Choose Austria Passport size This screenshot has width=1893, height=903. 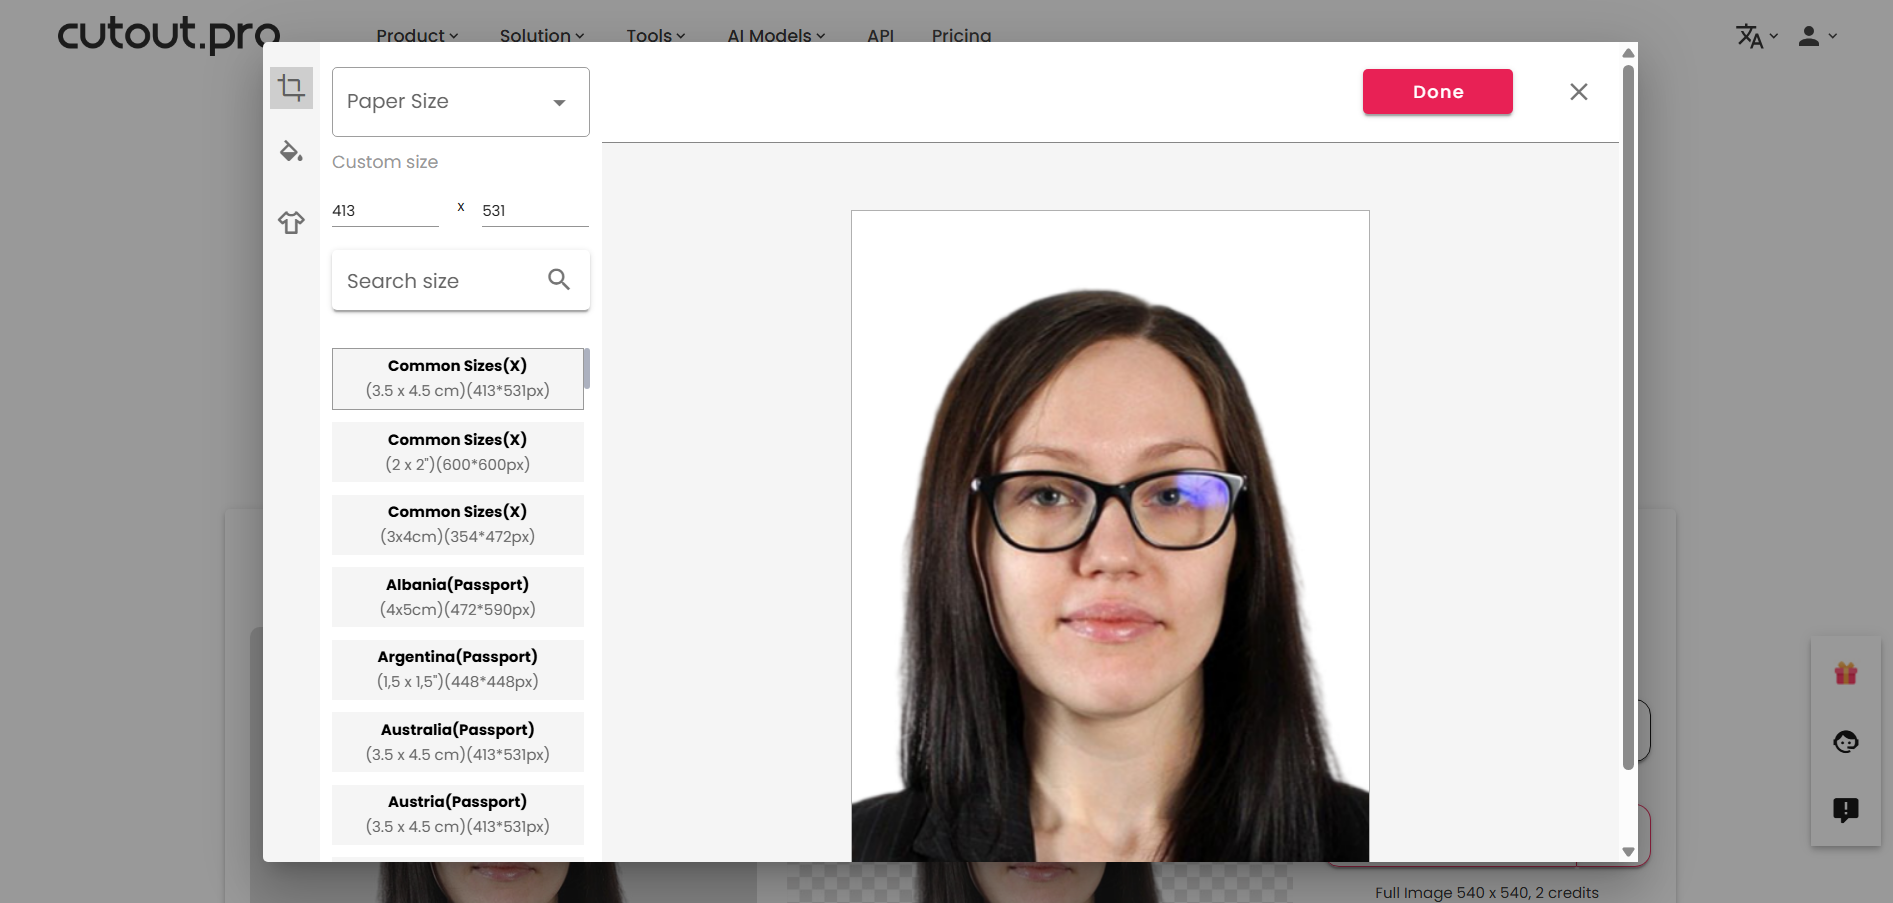pos(458,814)
